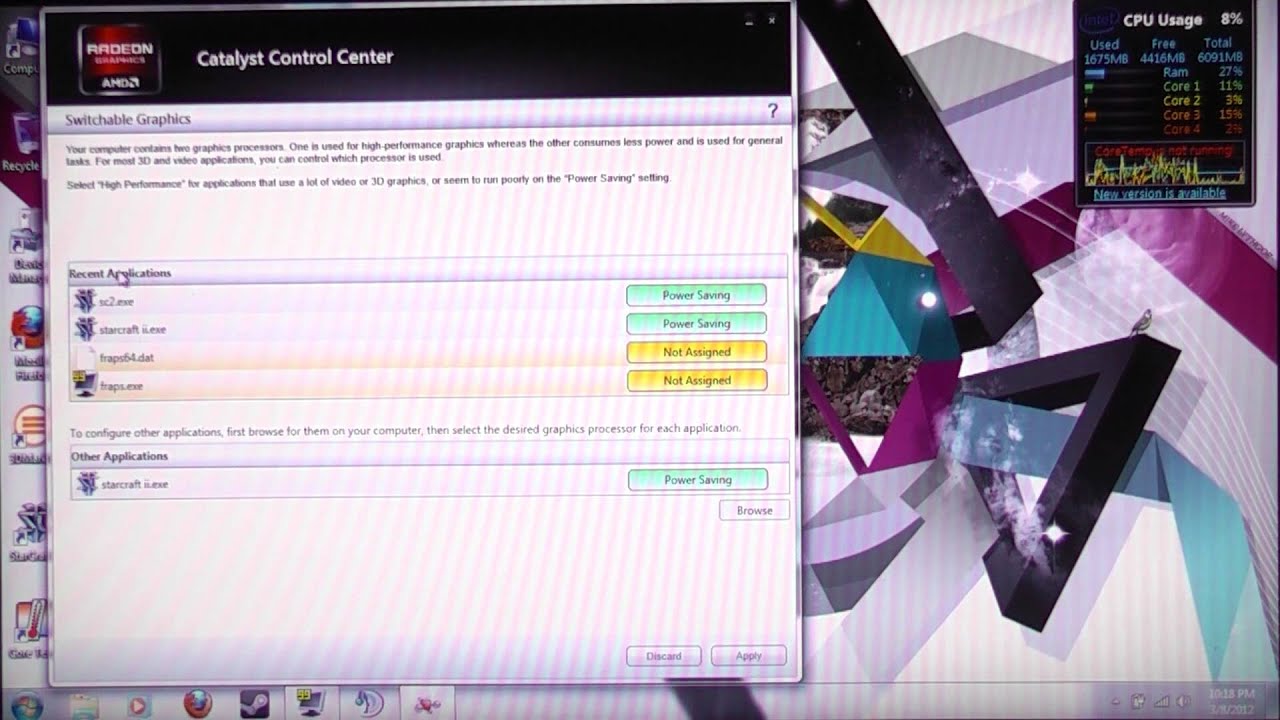Screen dimensions: 1280x720
Task: Select starcraft ii.exe icon under Recent Applications
Action: 85,328
